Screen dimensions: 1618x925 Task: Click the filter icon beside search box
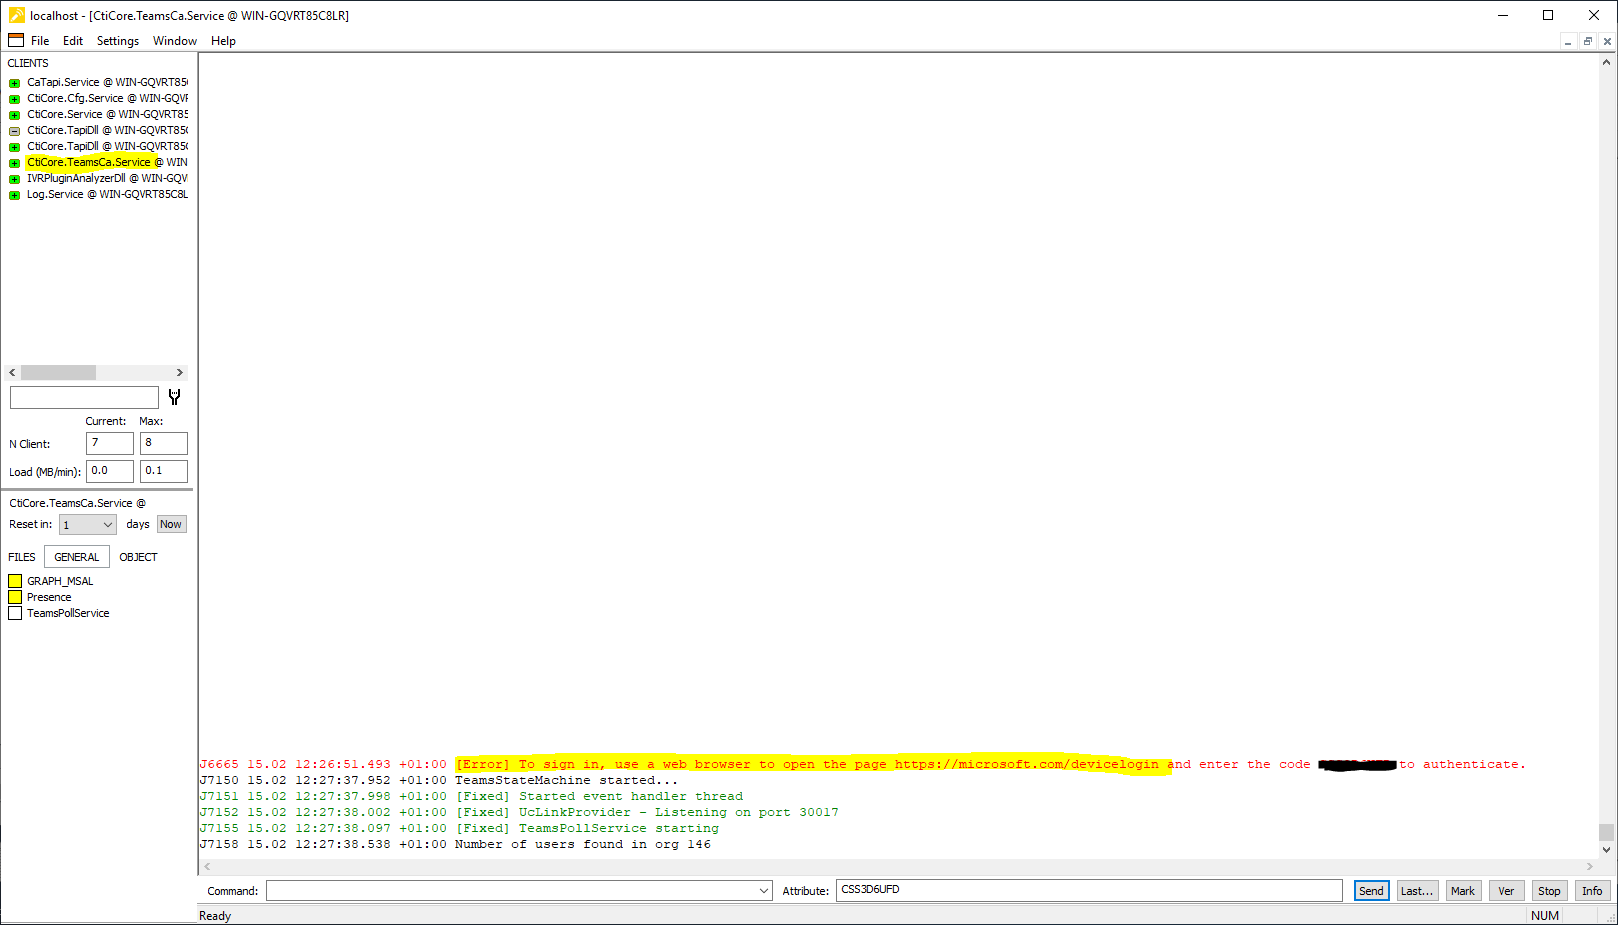(x=175, y=397)
